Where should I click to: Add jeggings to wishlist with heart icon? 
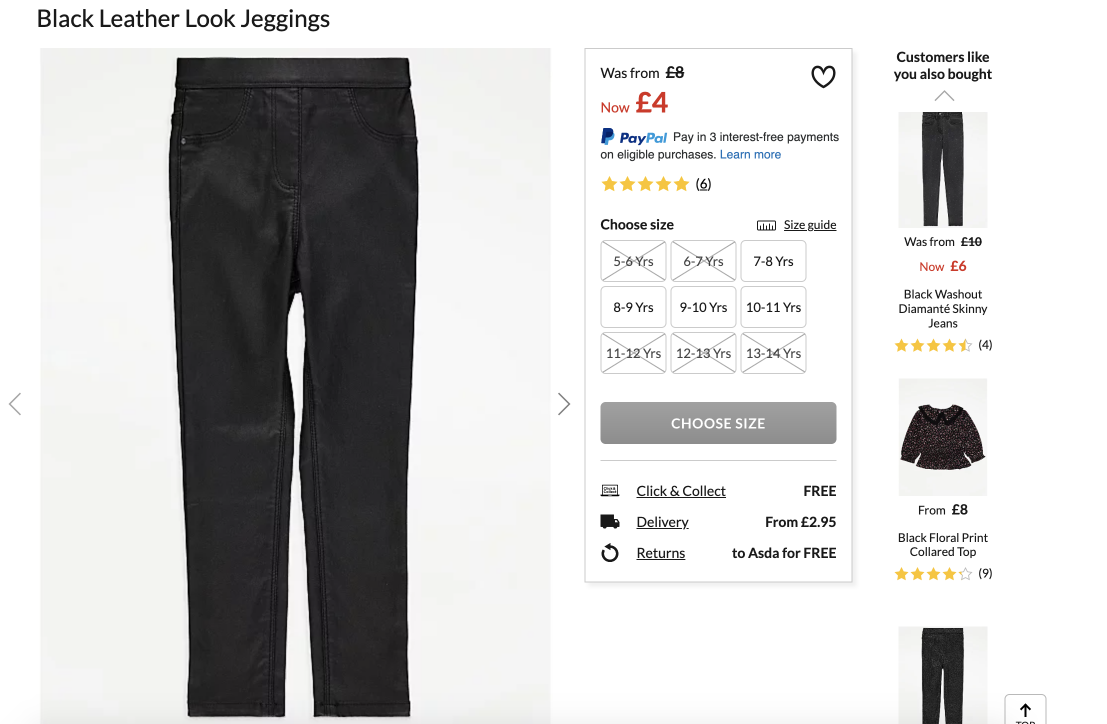(822, 77)
